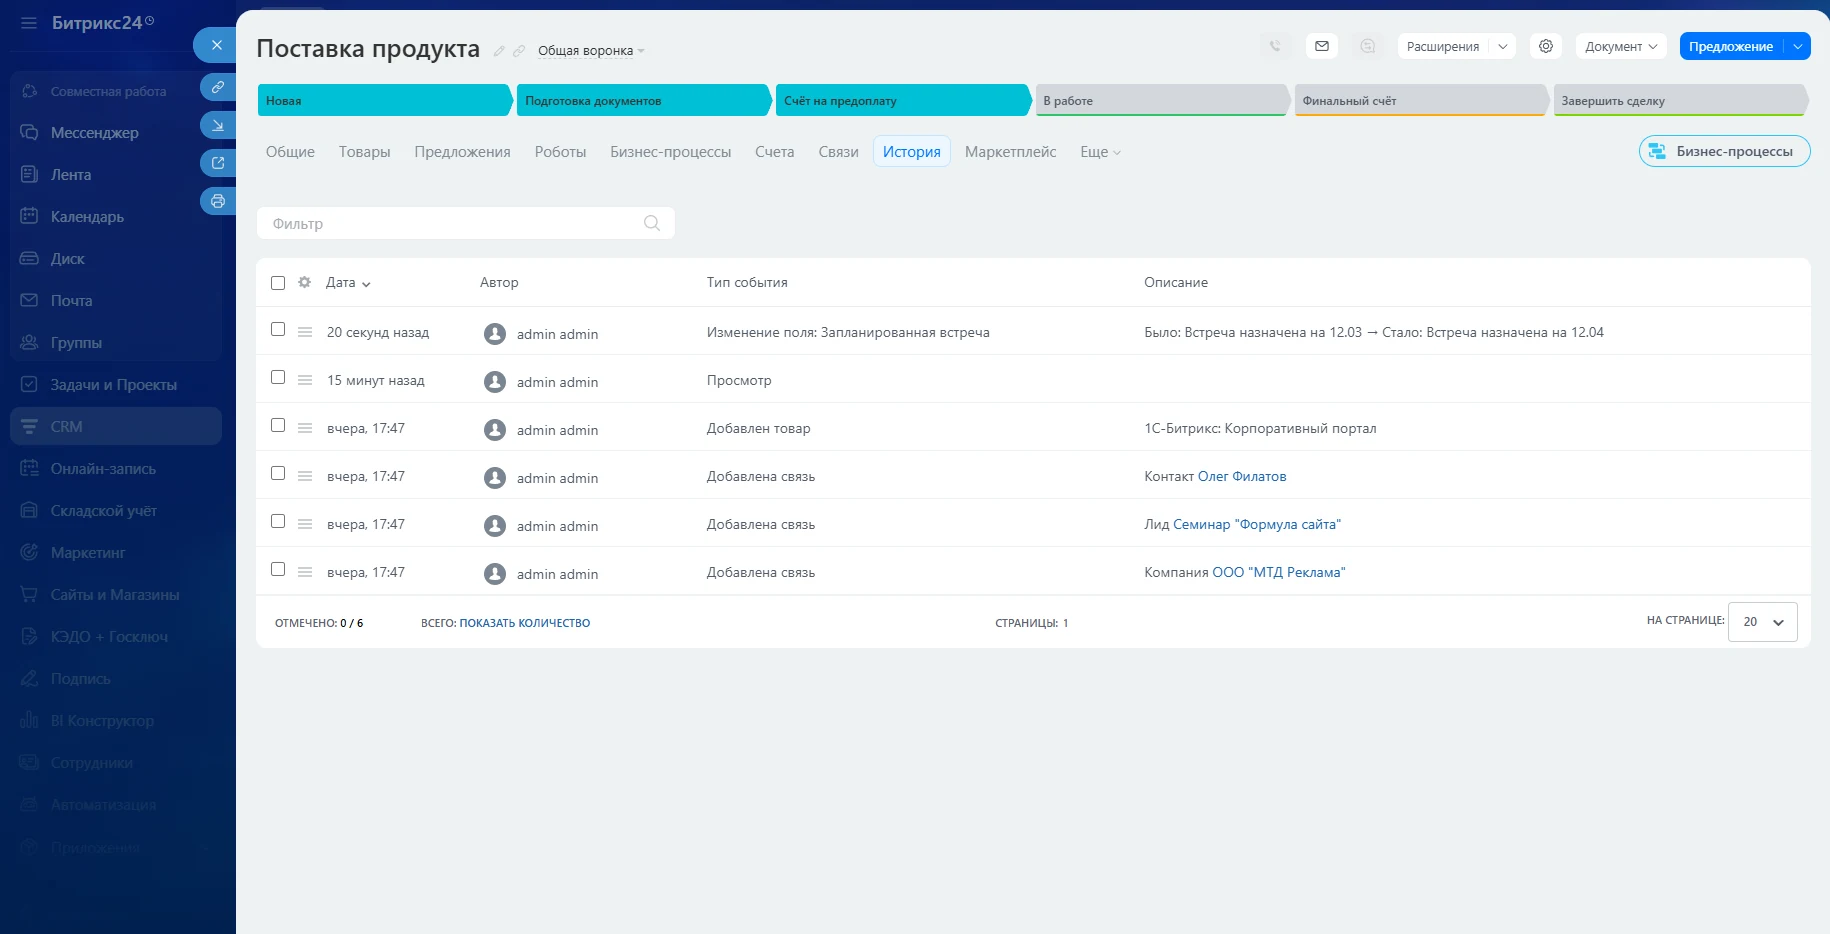This screenshot has width=1830, height=934.
Task: Click the ПОКАЗАТЬ КОЛИЧЕСТВО link
Action: 525,623
